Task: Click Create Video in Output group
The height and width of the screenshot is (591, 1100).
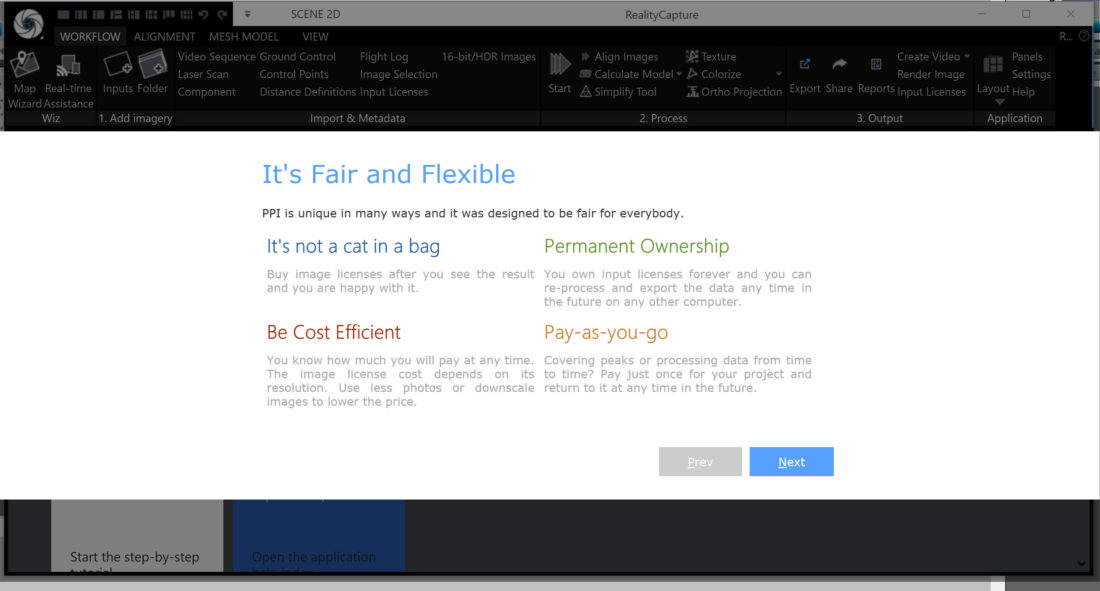Action: [928, 57]
